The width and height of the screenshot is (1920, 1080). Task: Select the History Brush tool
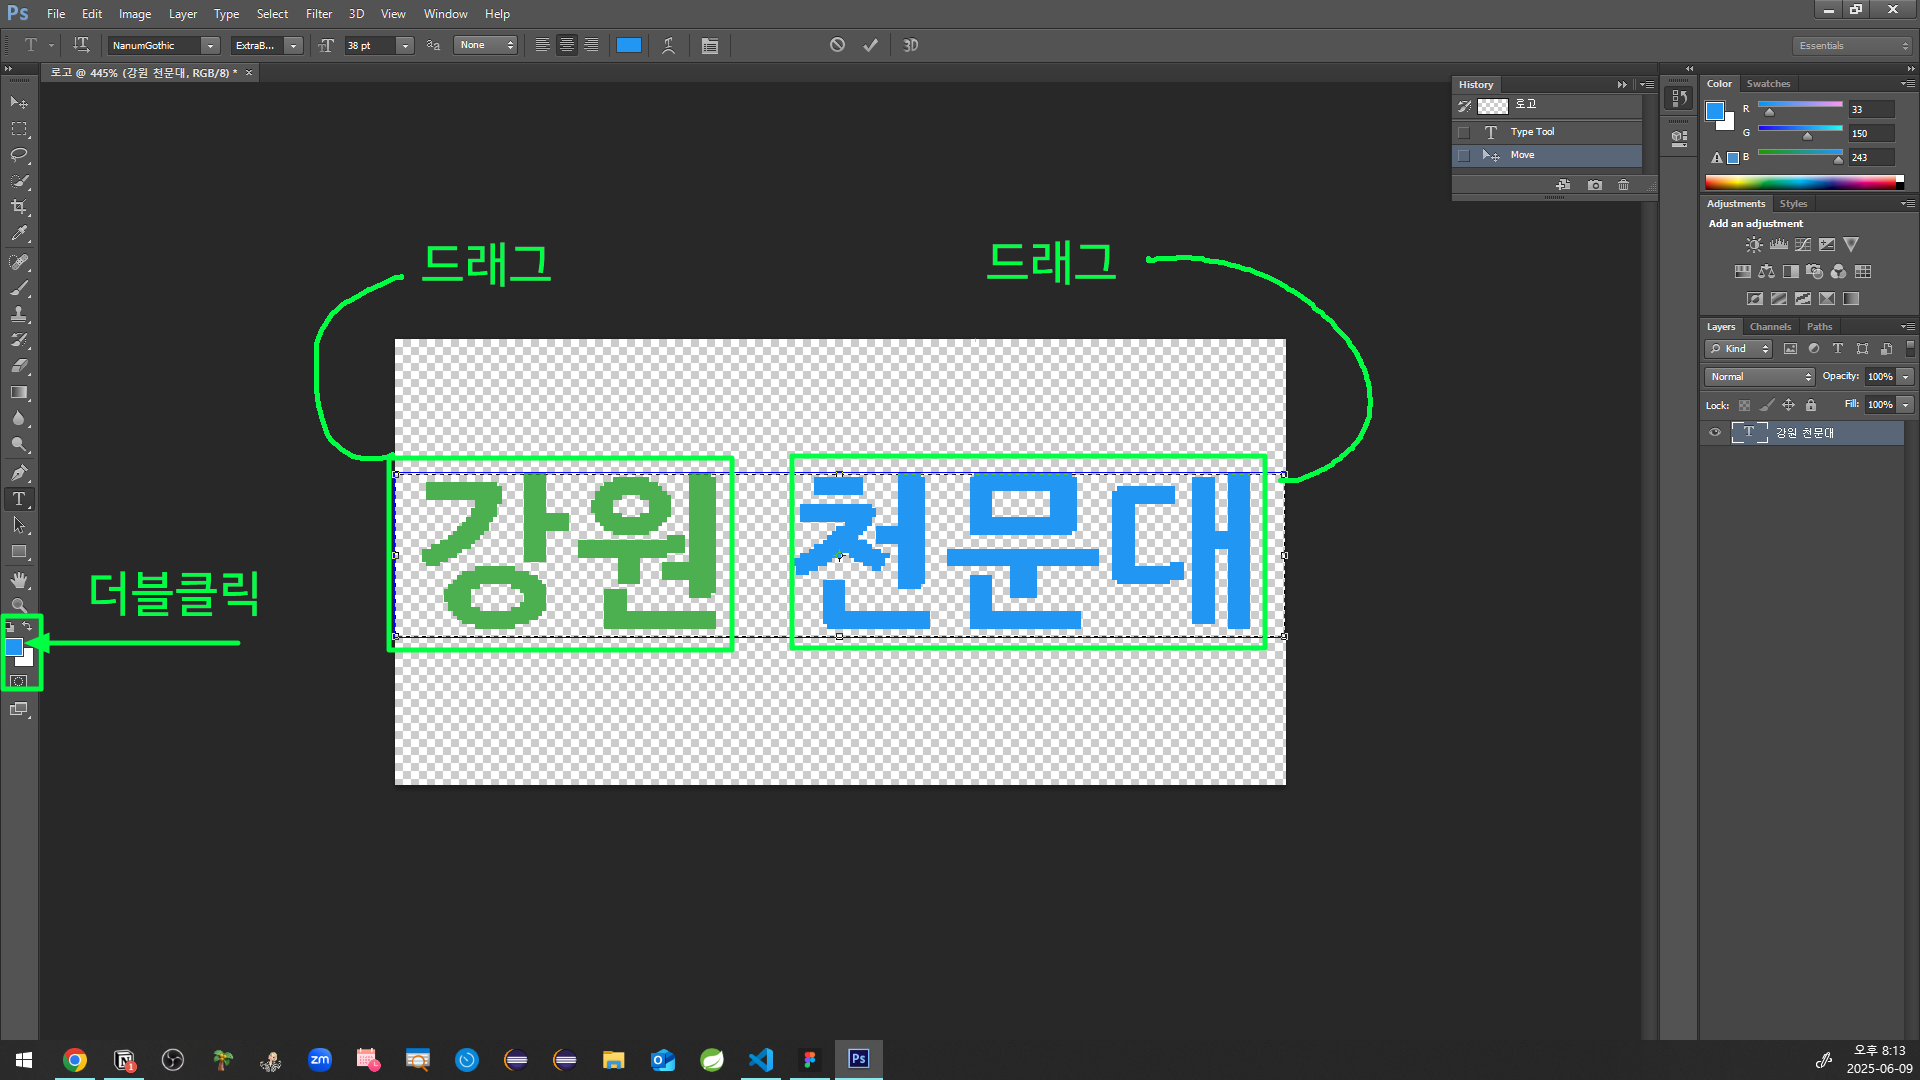tap(19, 340)
